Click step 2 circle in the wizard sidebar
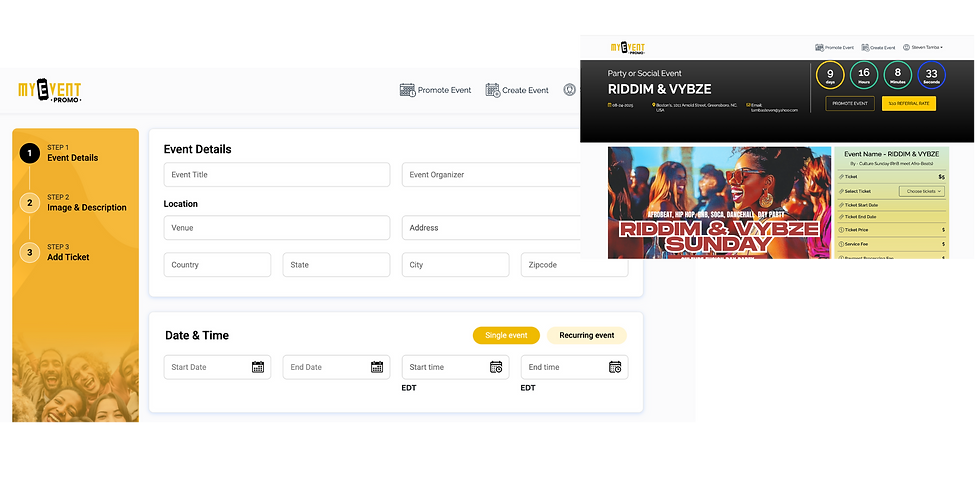980x490 pixels. pos(29,203)
